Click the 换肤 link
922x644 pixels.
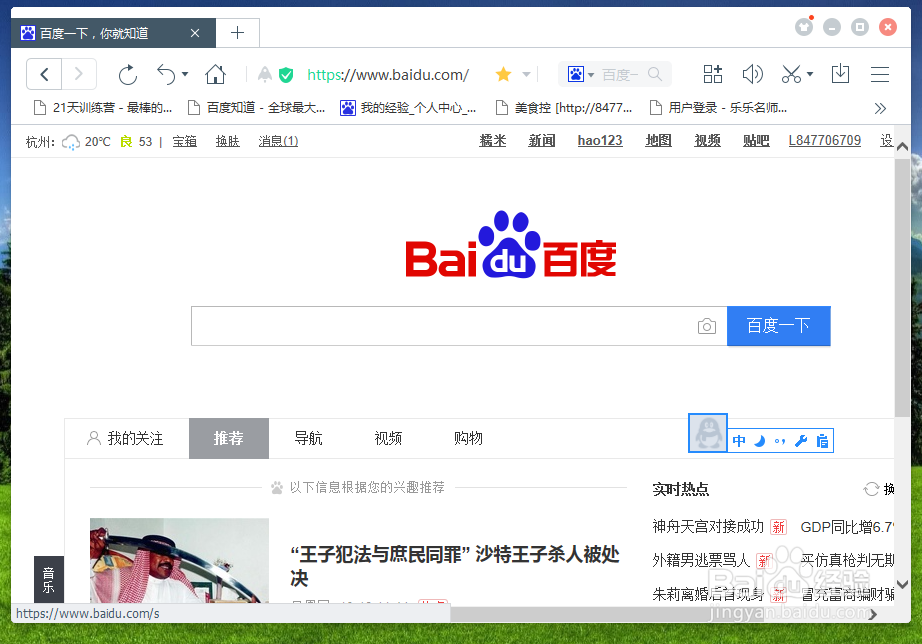click(228, 141)
